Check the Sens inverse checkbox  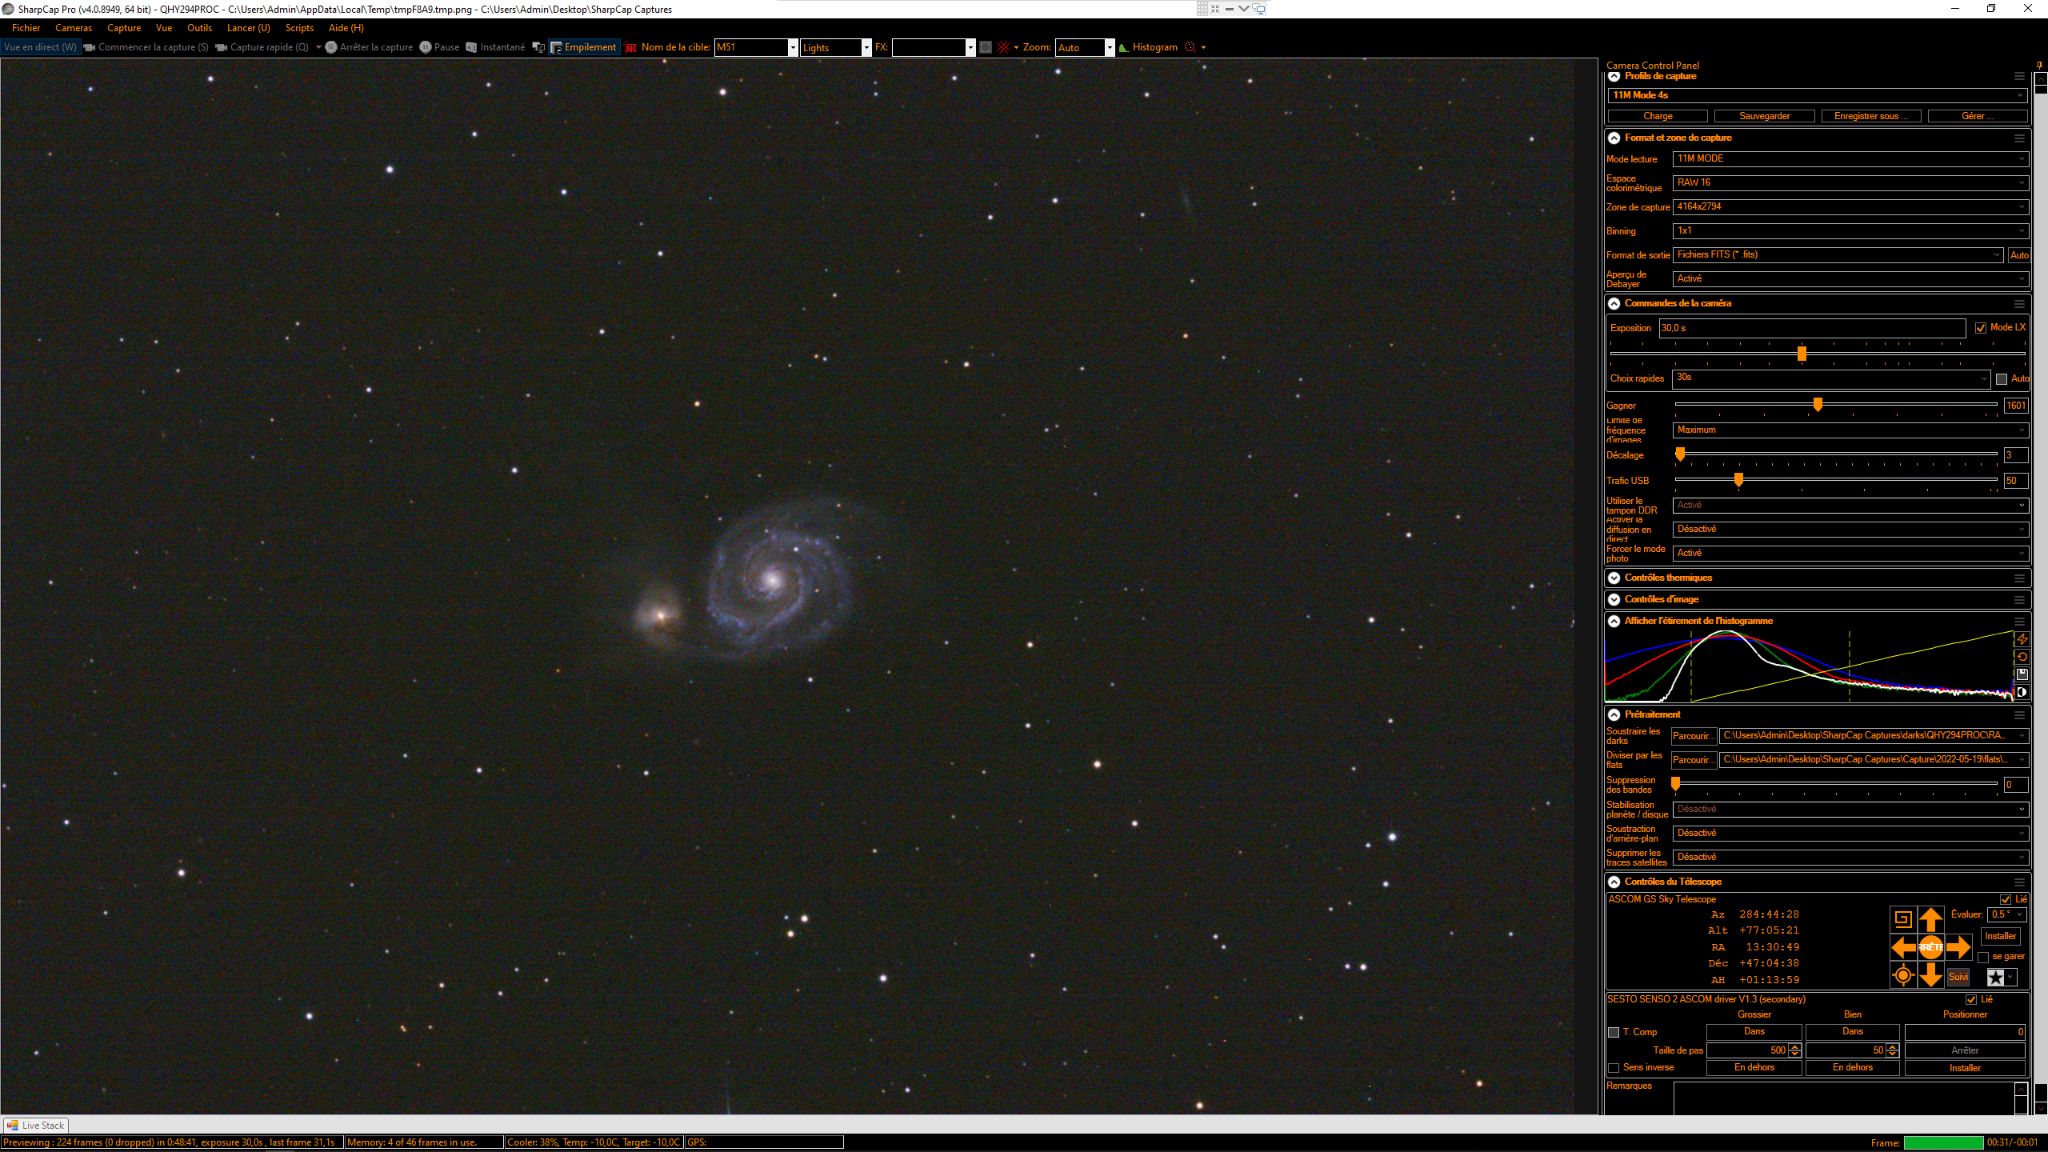(1613, 1068)
